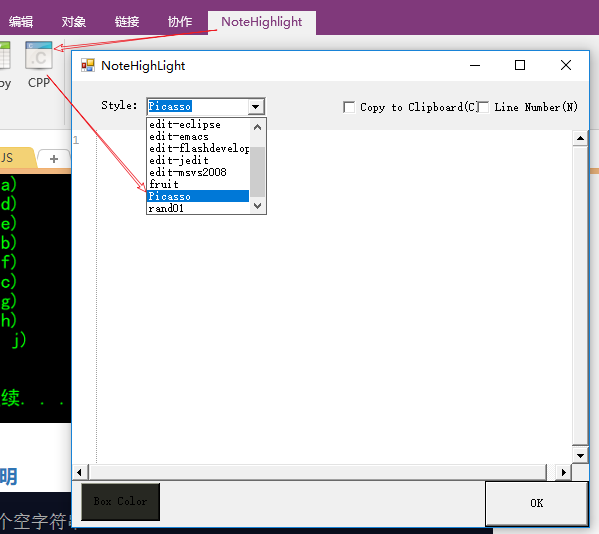Choose edit-flashdevelop style from the list
Viewport: 599px width, 534px height.
(x=198, y=148)
